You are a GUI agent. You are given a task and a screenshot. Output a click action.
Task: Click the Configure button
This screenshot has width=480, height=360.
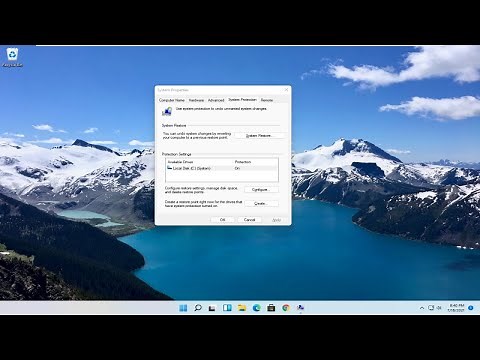261,190
